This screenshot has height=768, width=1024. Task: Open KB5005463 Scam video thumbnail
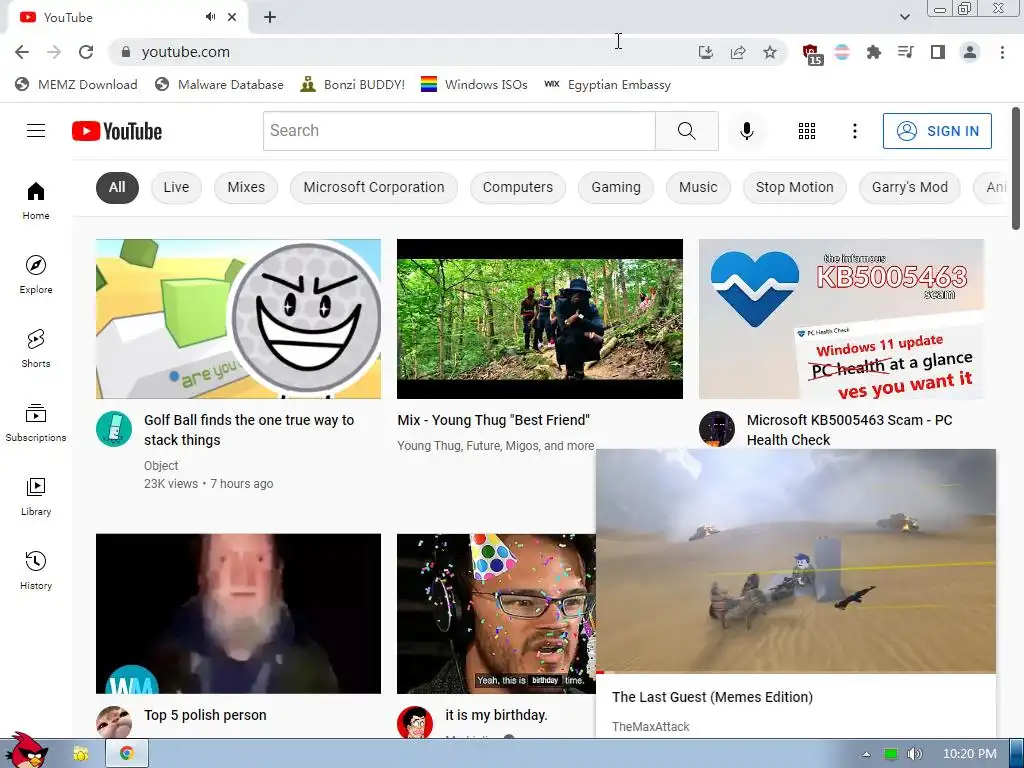[841, 319]
